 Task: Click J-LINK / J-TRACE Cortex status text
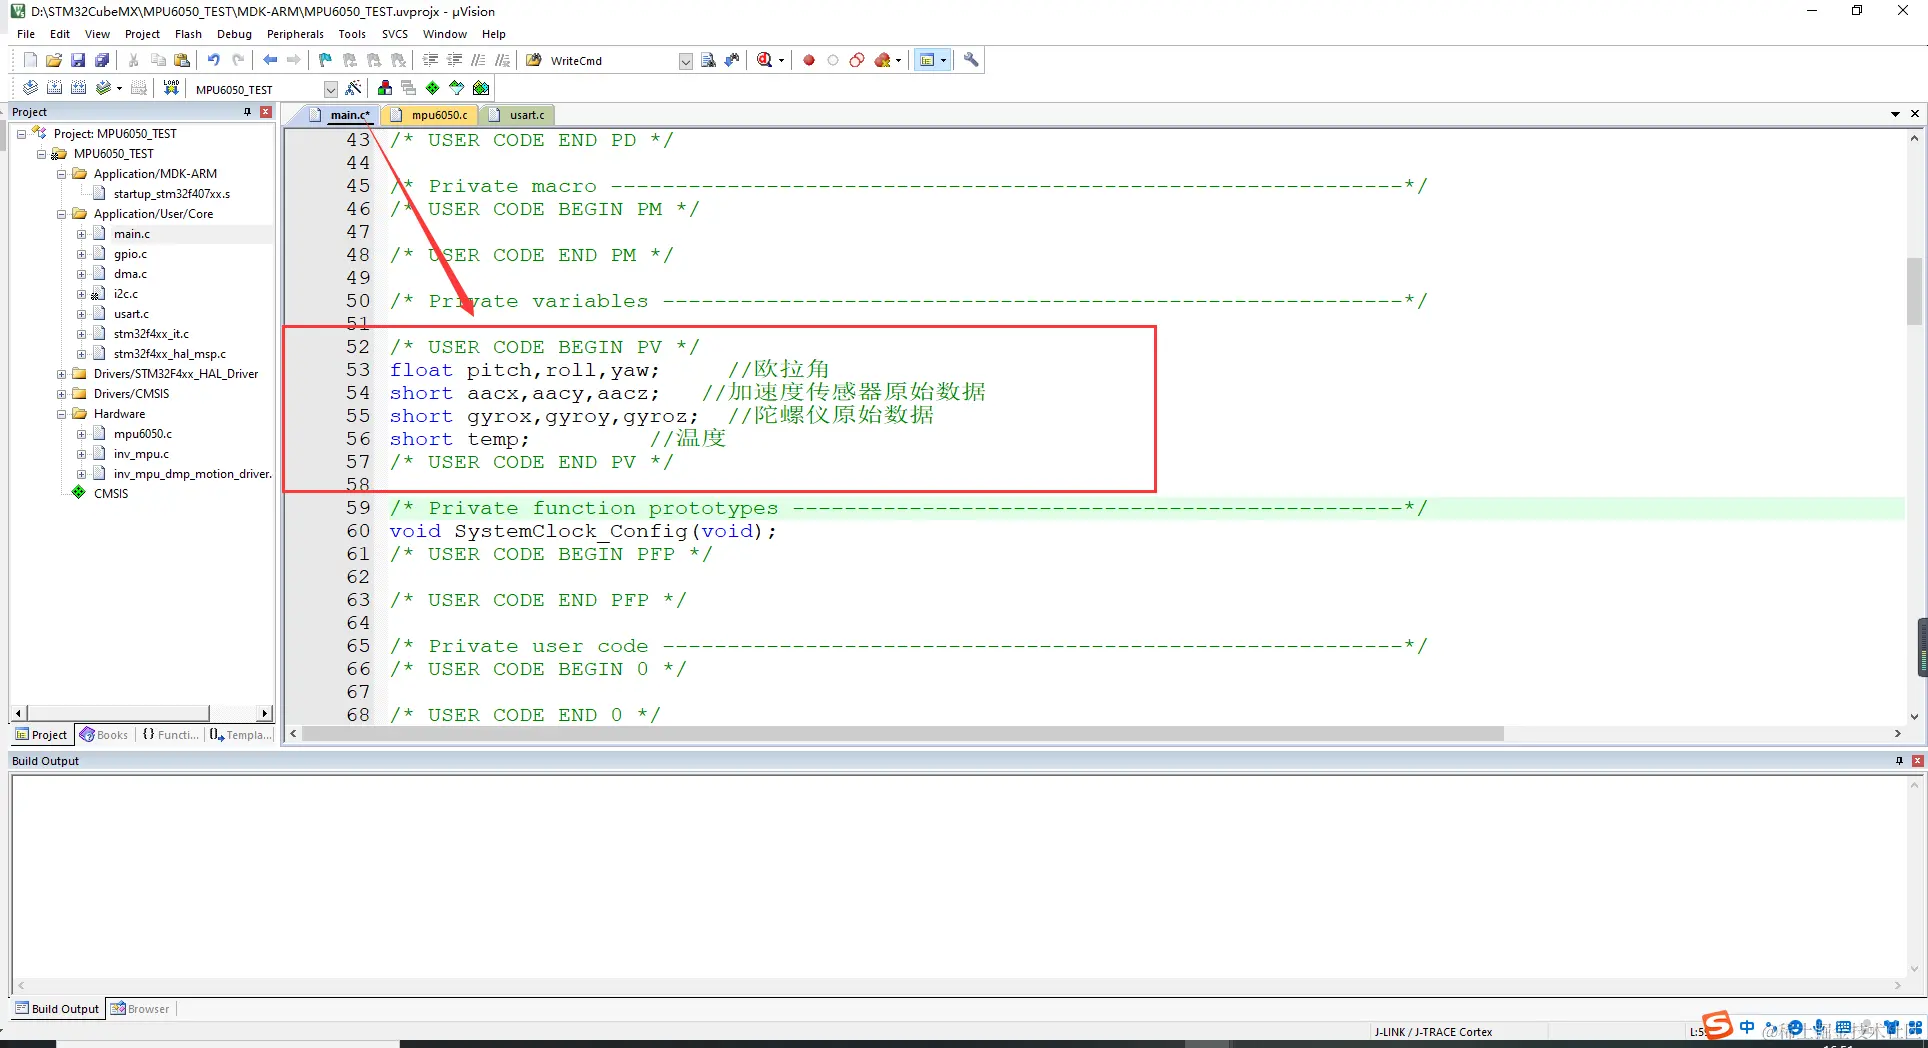(1433, 1032)
